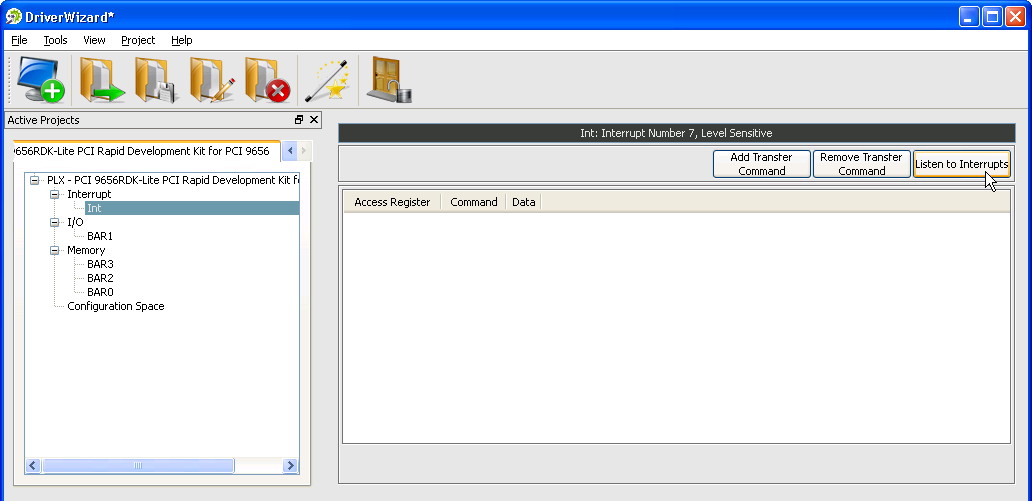This screenshot has height=501, width=1032.
Task: Click tree horizontal scrollbar right arrow
Action: tap(290, 465)
